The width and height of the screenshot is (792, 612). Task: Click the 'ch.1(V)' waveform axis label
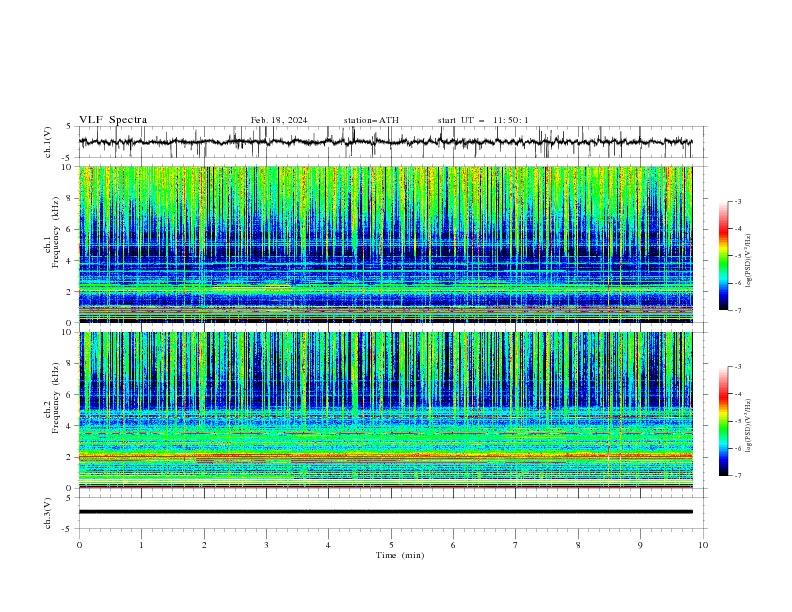pyautogui.click(x=48, y=142)
